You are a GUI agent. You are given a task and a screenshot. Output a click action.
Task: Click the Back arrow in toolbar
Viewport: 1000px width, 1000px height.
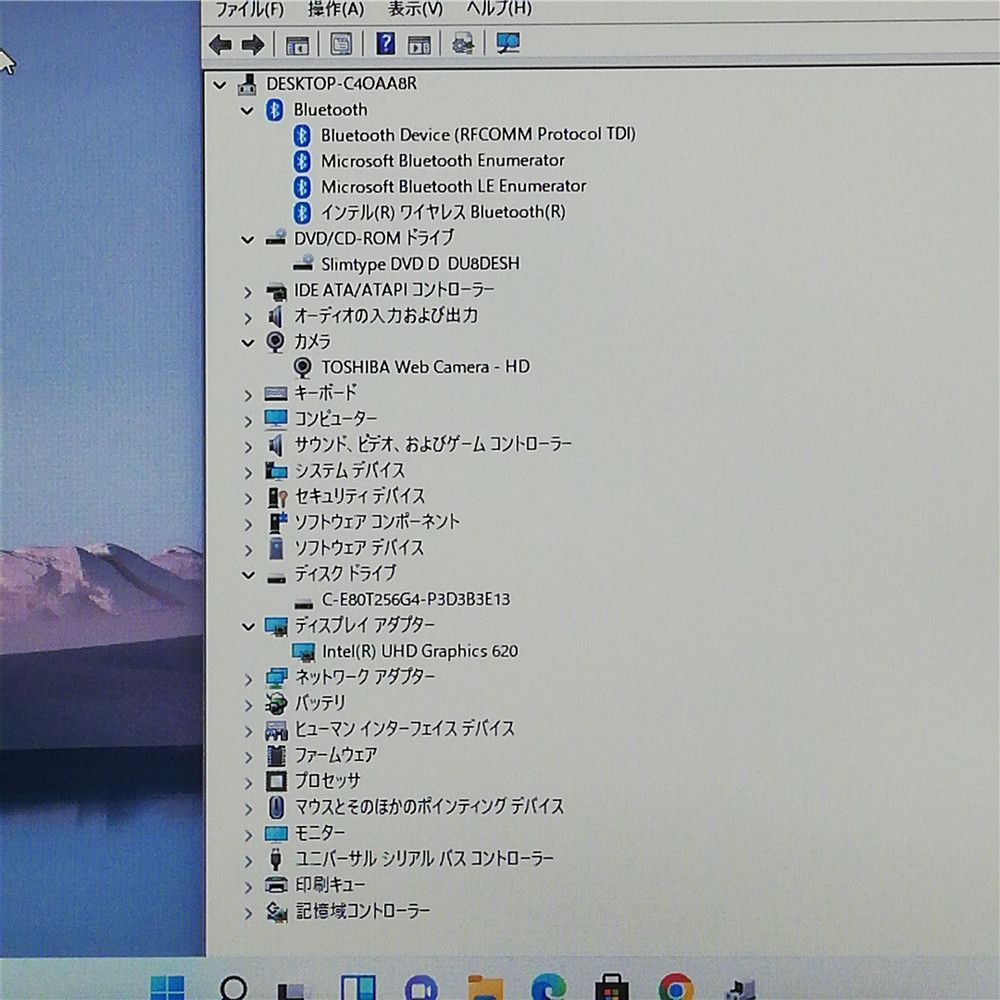(220, 44)
